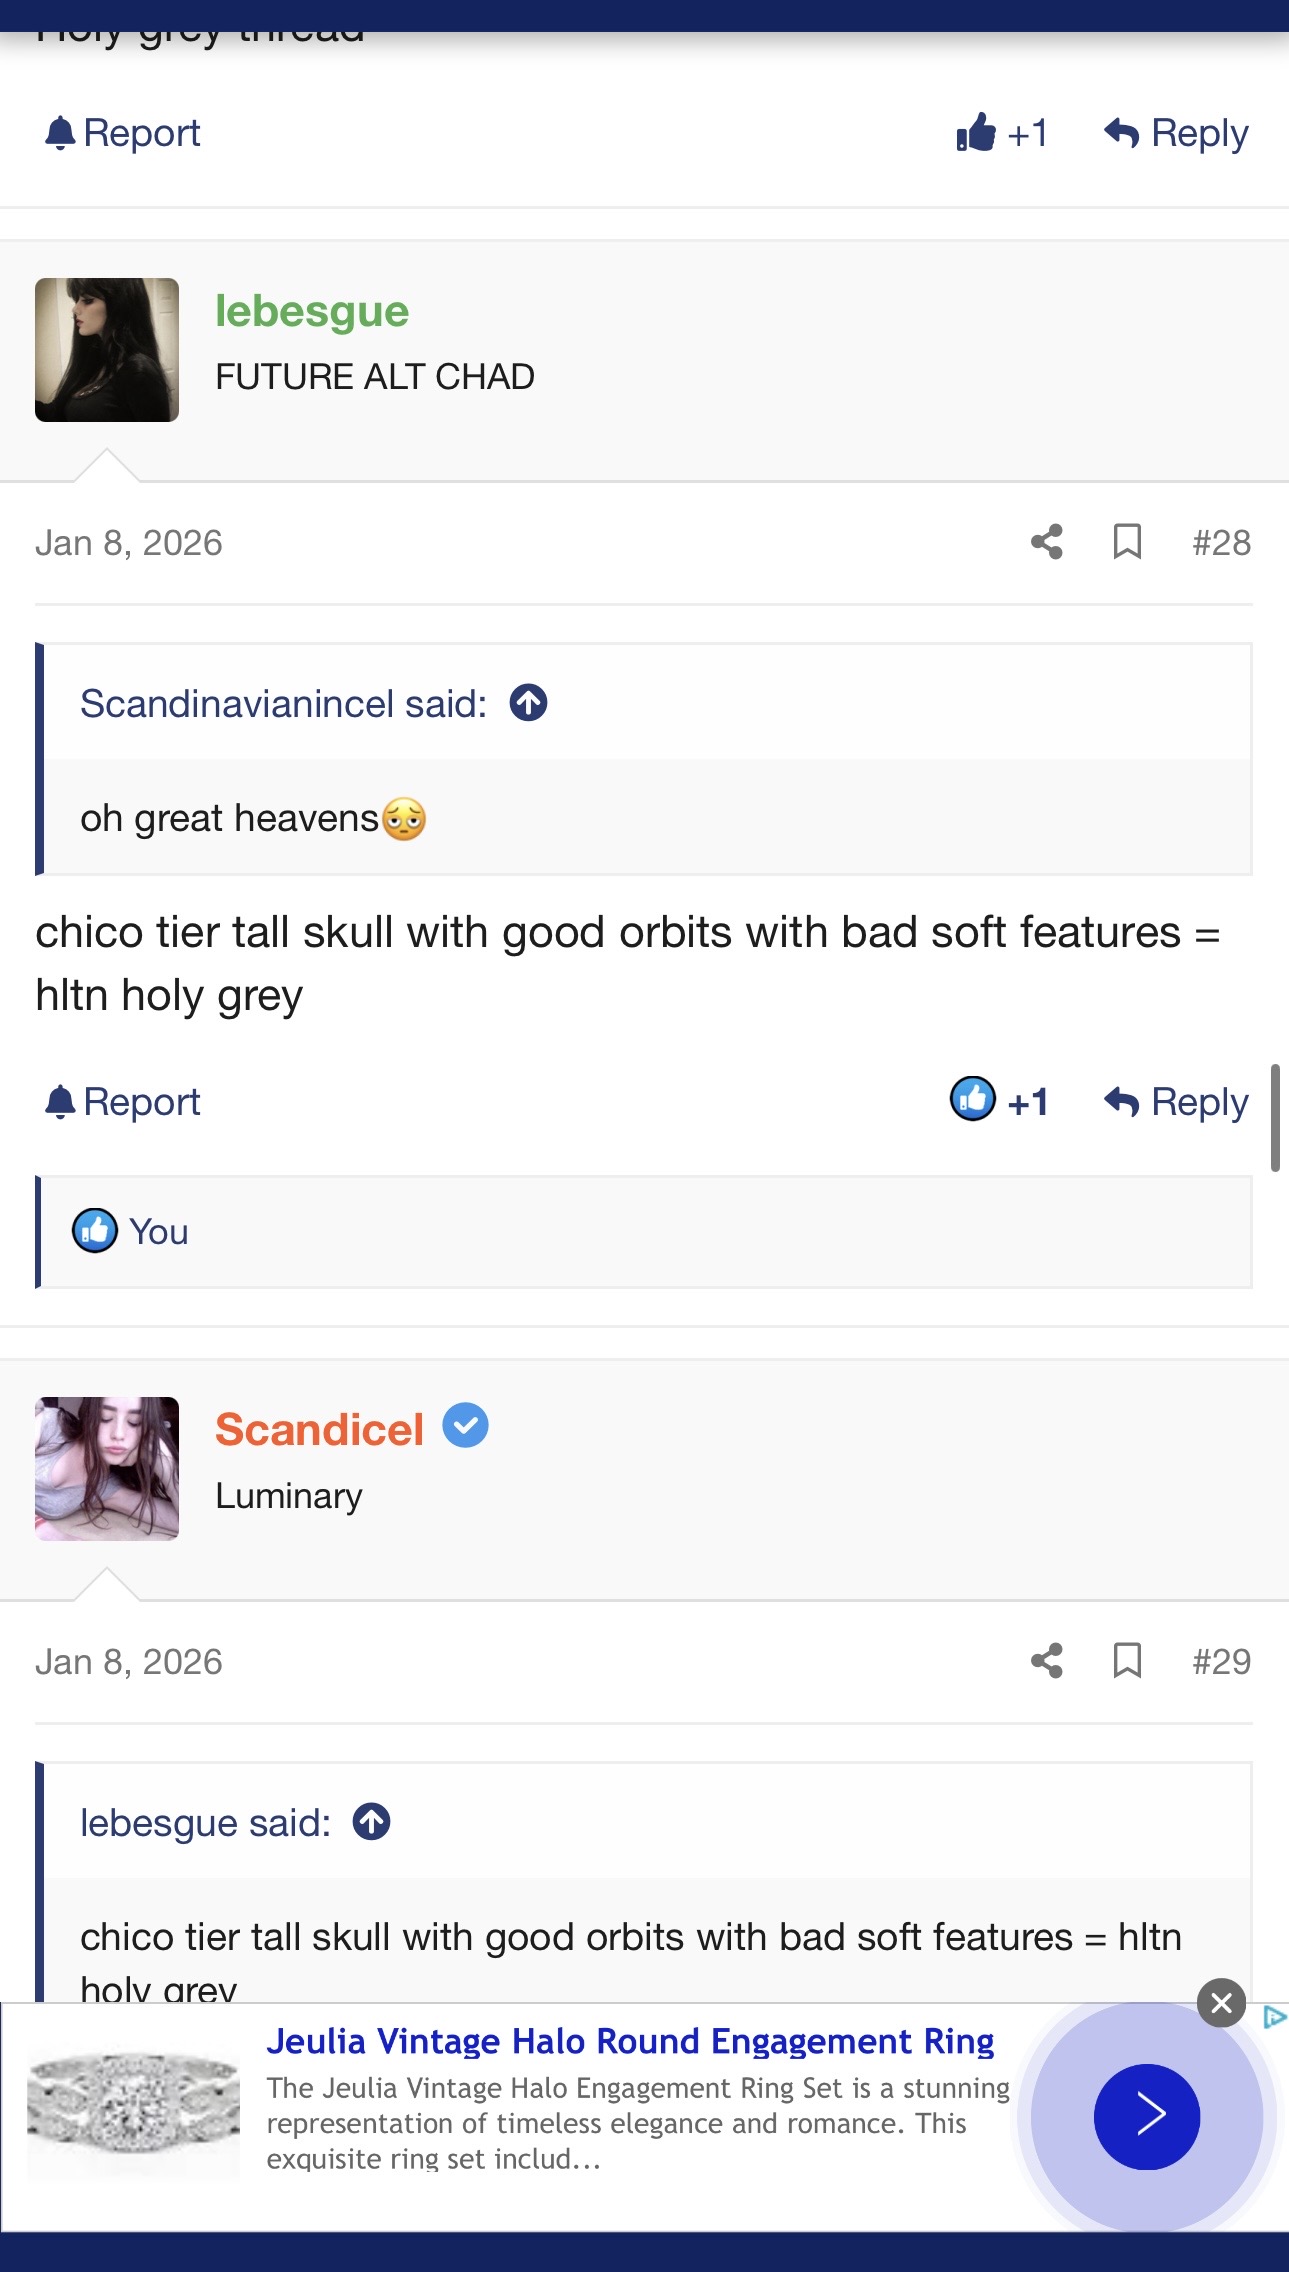Report the top post

pyautogui.click(x=123, y=133)
